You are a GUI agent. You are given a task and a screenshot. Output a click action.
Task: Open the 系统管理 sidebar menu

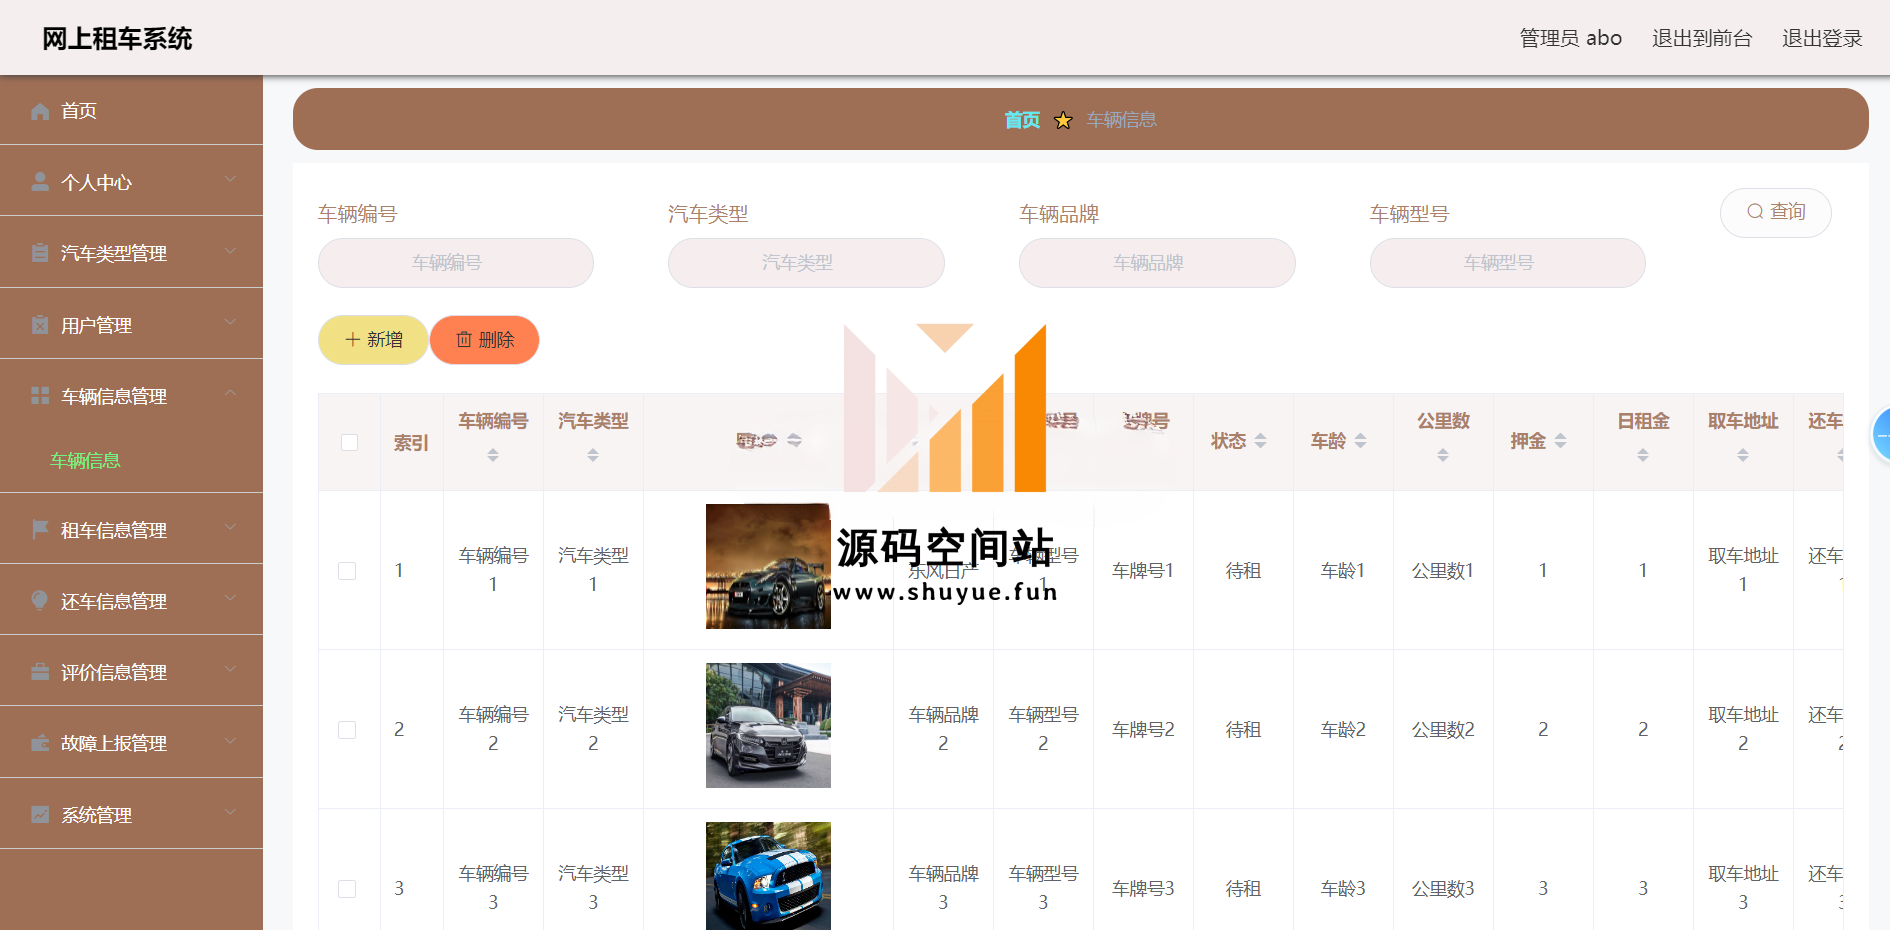pyautogui.click(x=131, y=814)
